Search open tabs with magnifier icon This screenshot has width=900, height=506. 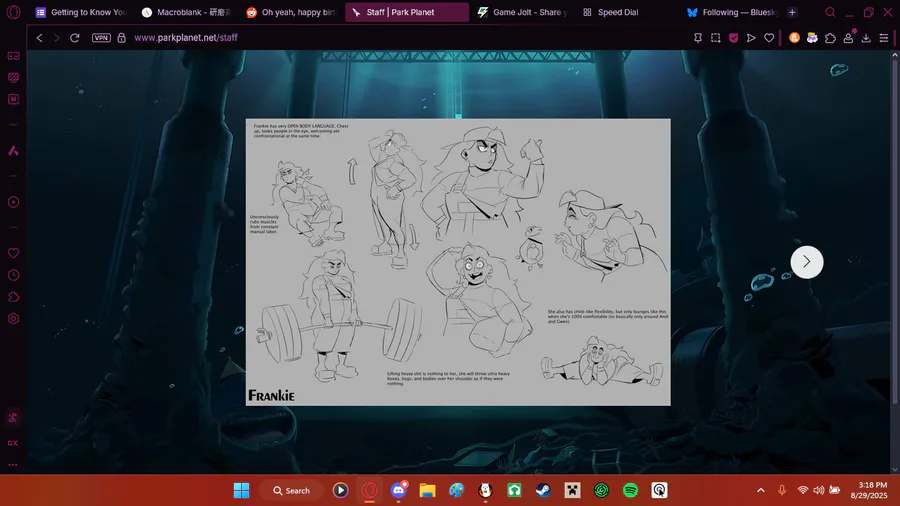click(x=830, y=12)
